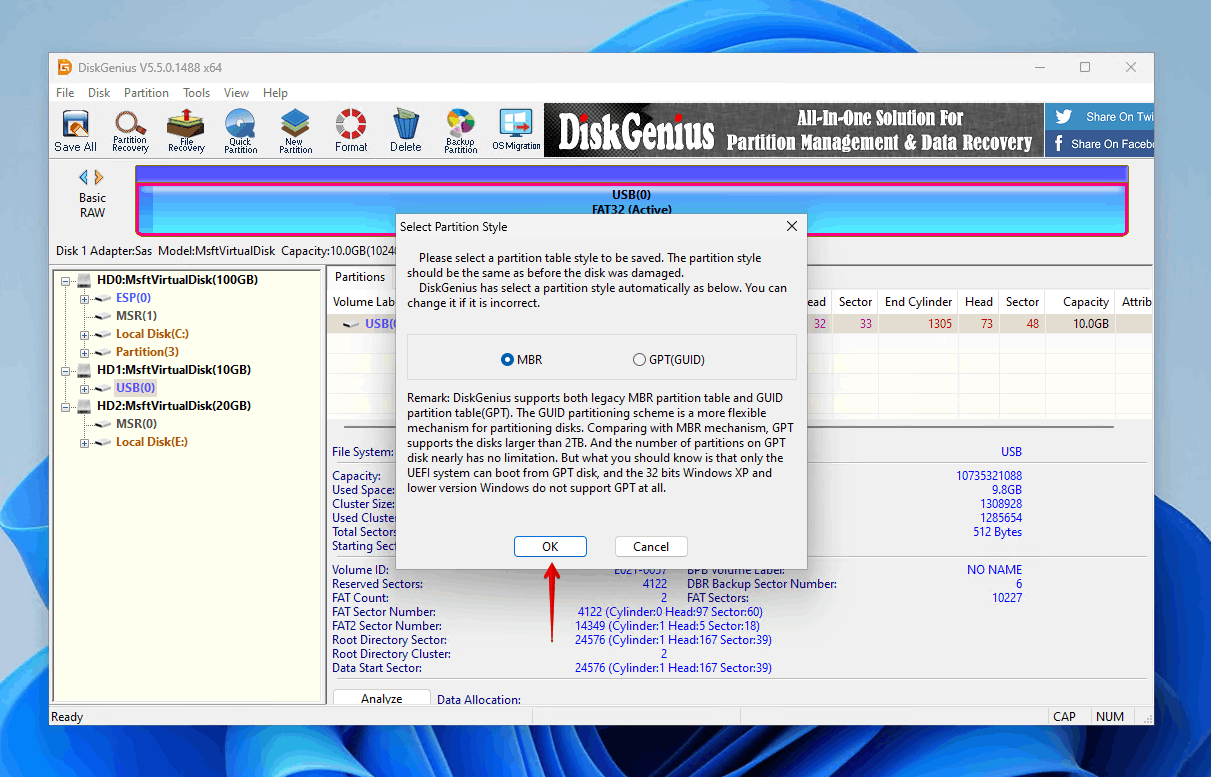Confirm the partition style with OK
This screenshot has height=777, width=1211.
click(550, 546)
